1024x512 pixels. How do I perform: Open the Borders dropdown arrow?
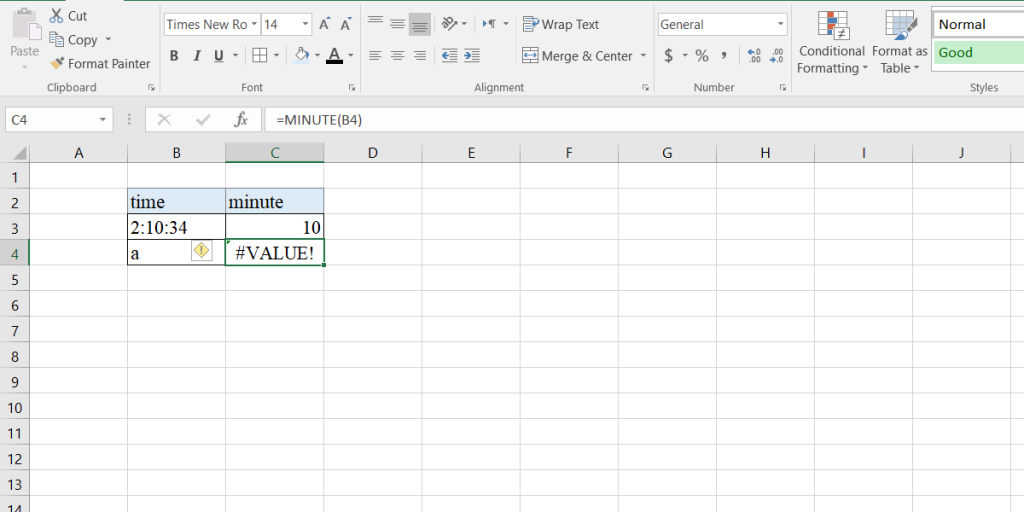click(x=276, y=56)
